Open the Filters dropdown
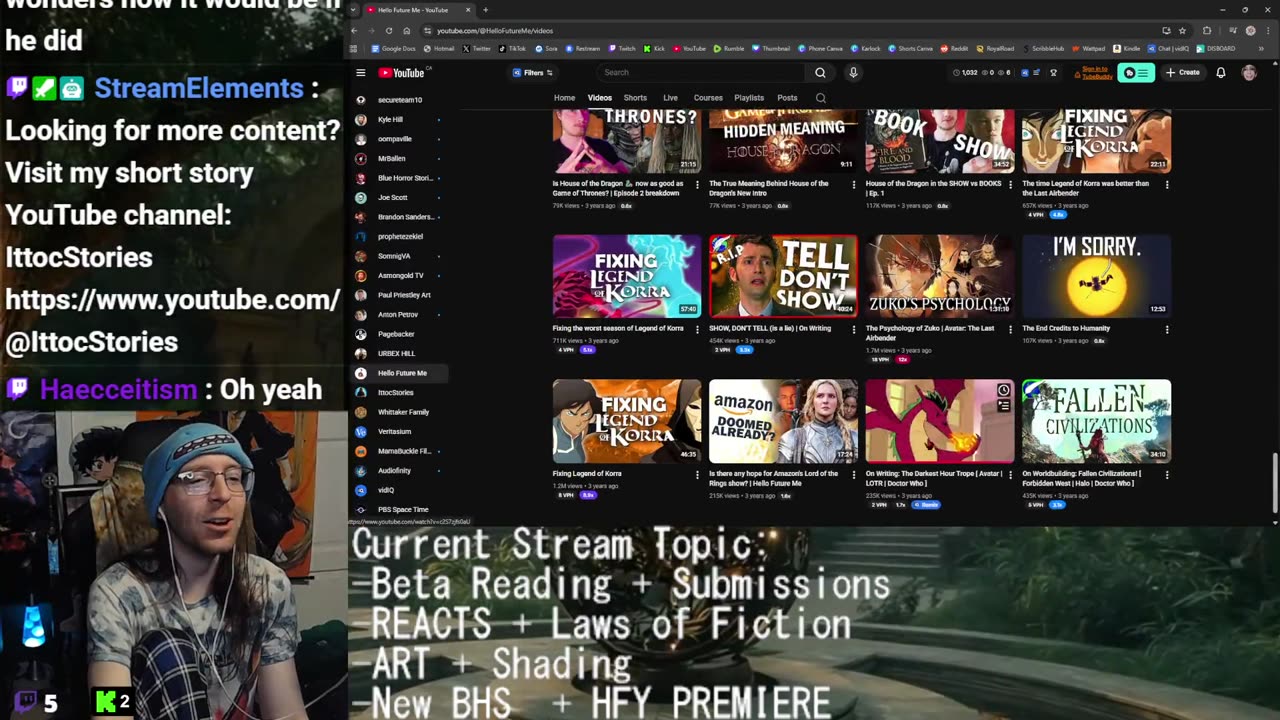1280x720 pixels. click(533, 73)
